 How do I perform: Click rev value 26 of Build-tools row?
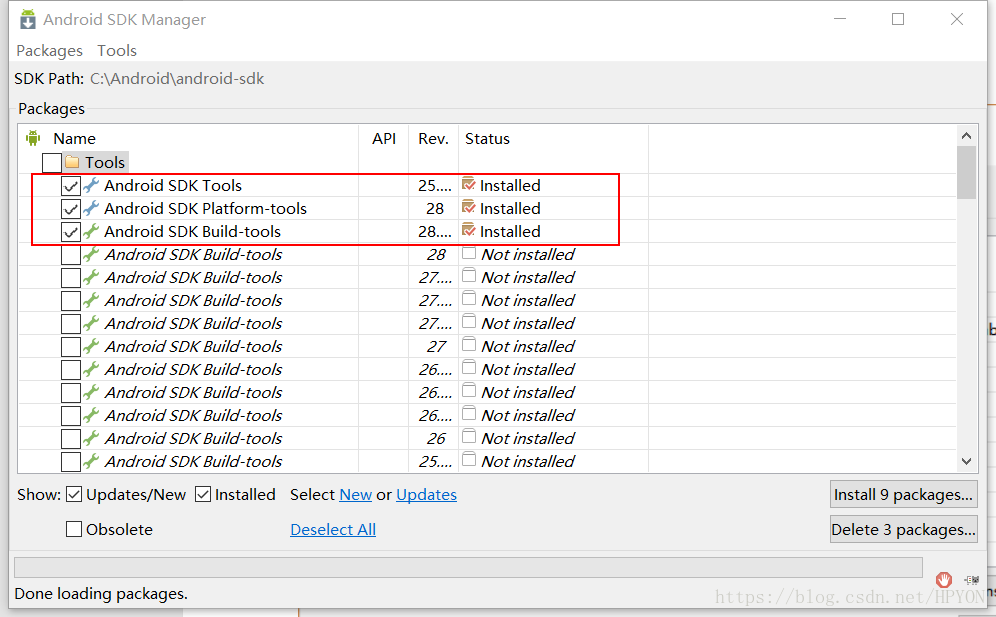pos(436,438)
